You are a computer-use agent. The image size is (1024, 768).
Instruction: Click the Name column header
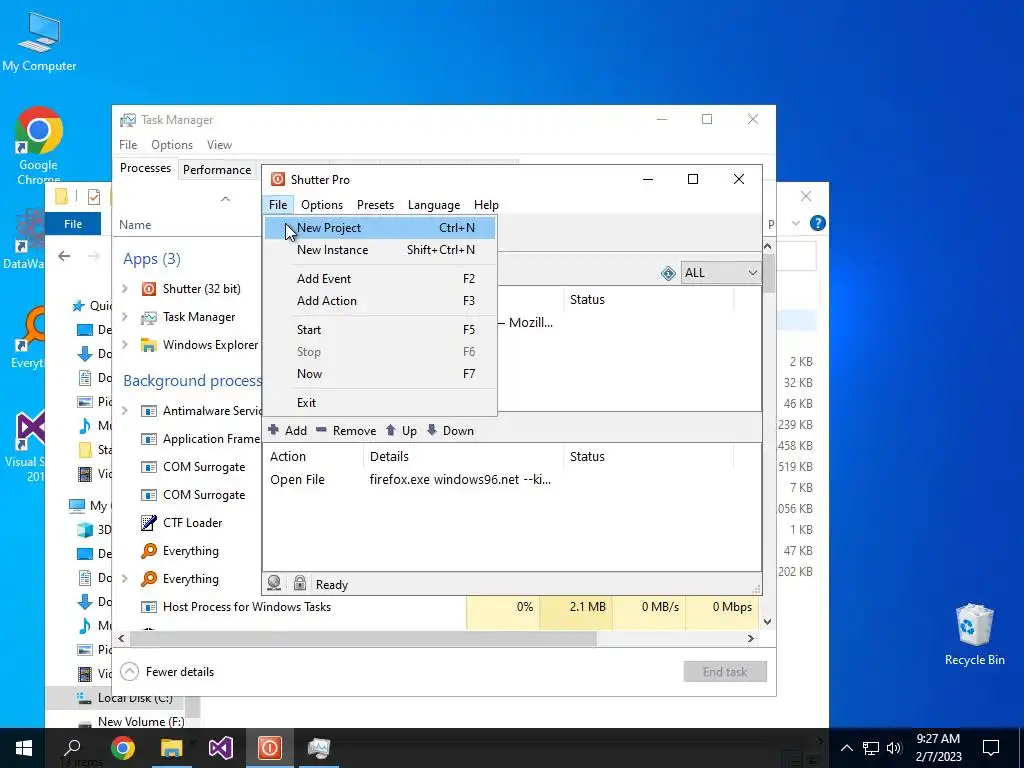pyautogui.click(x=135, y=225)
